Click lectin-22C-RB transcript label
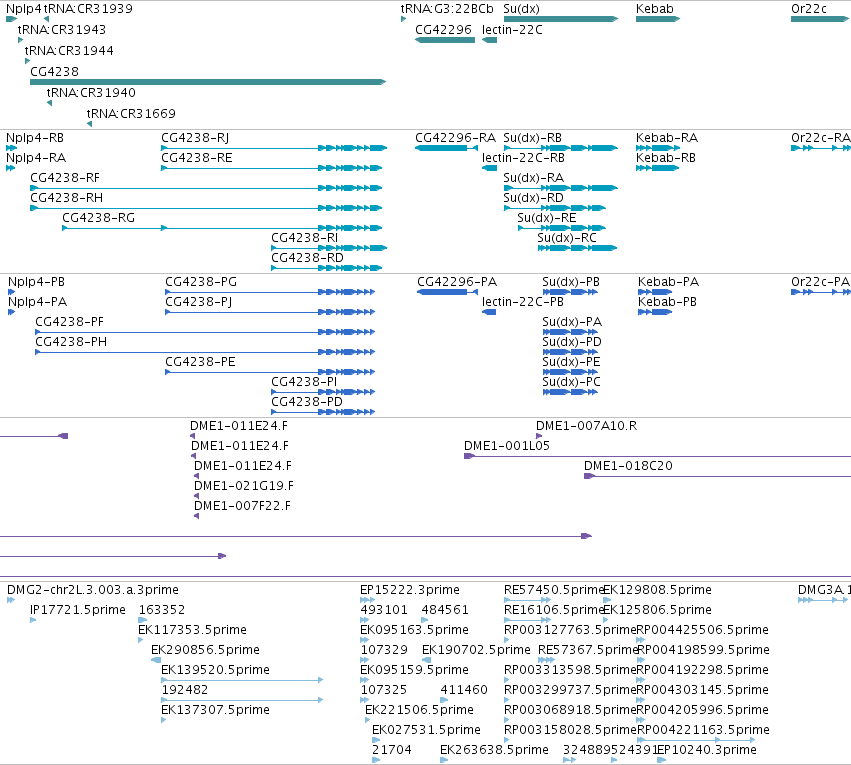This screenshot has width=851, height=765. [523, 158]
